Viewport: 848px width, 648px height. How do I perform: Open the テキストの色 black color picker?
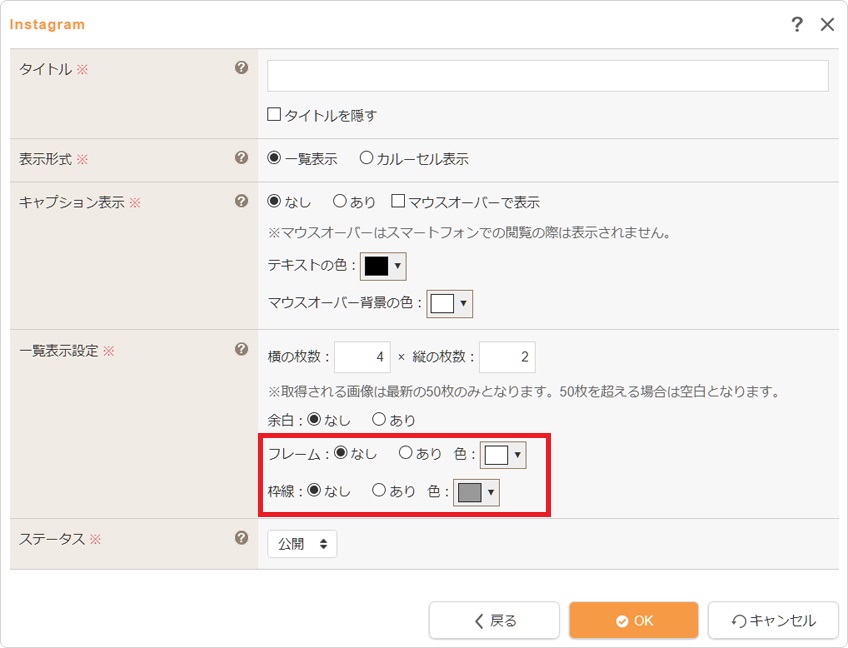[383, 266]
